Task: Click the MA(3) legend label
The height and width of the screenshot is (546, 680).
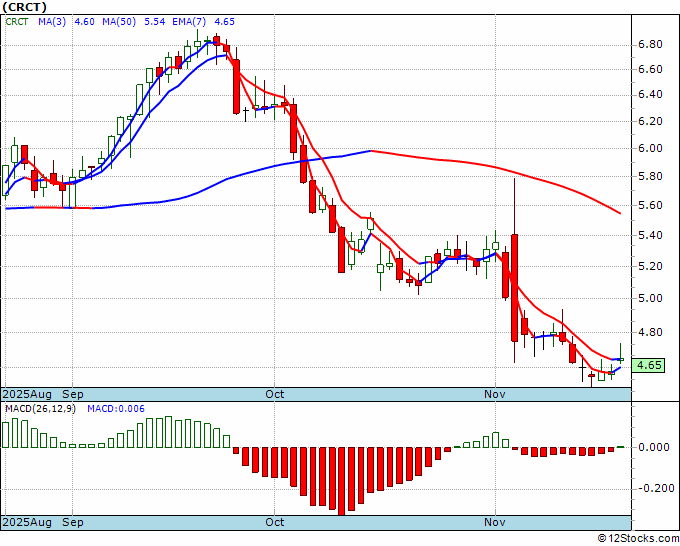Action: [x=52, y=21]
